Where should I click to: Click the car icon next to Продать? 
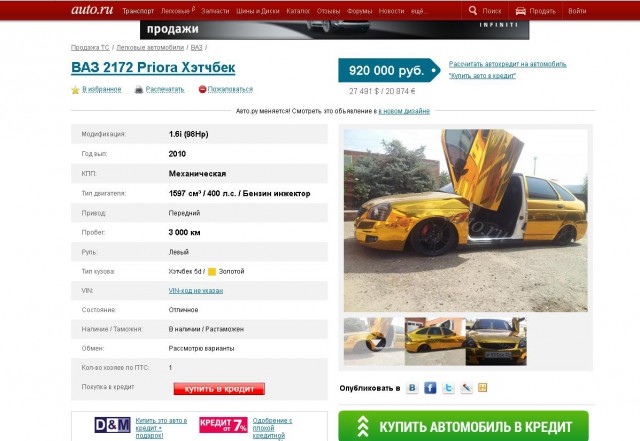pyautogui.click(x=520, y=11)
